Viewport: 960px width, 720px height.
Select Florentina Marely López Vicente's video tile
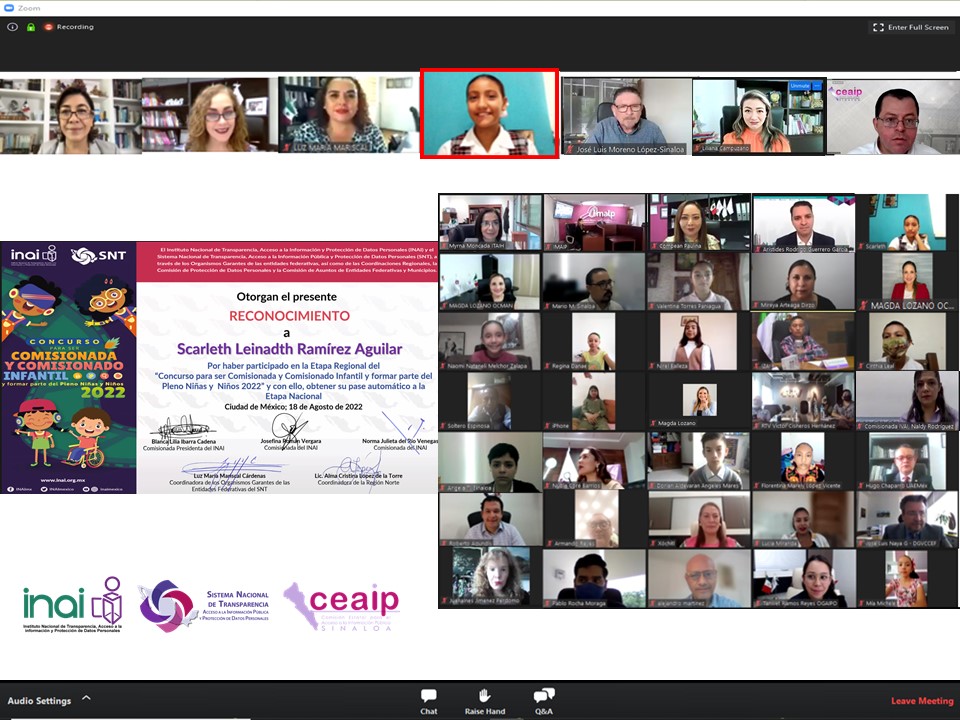click(803, 461)
